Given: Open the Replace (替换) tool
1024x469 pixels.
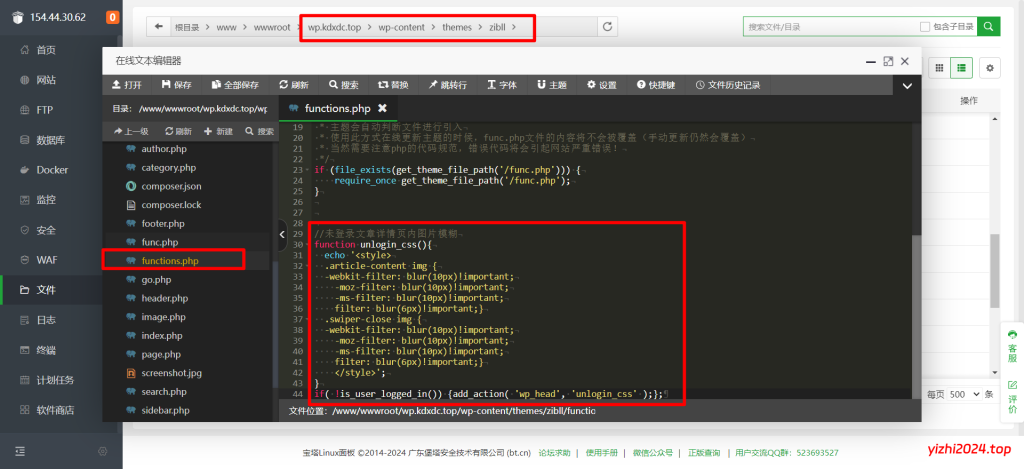Looking at the screenshot, I should pos(393,85).
